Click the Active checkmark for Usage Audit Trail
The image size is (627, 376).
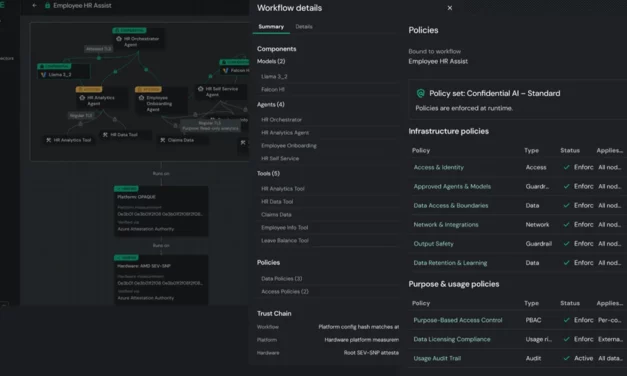(x=566, y=358)
